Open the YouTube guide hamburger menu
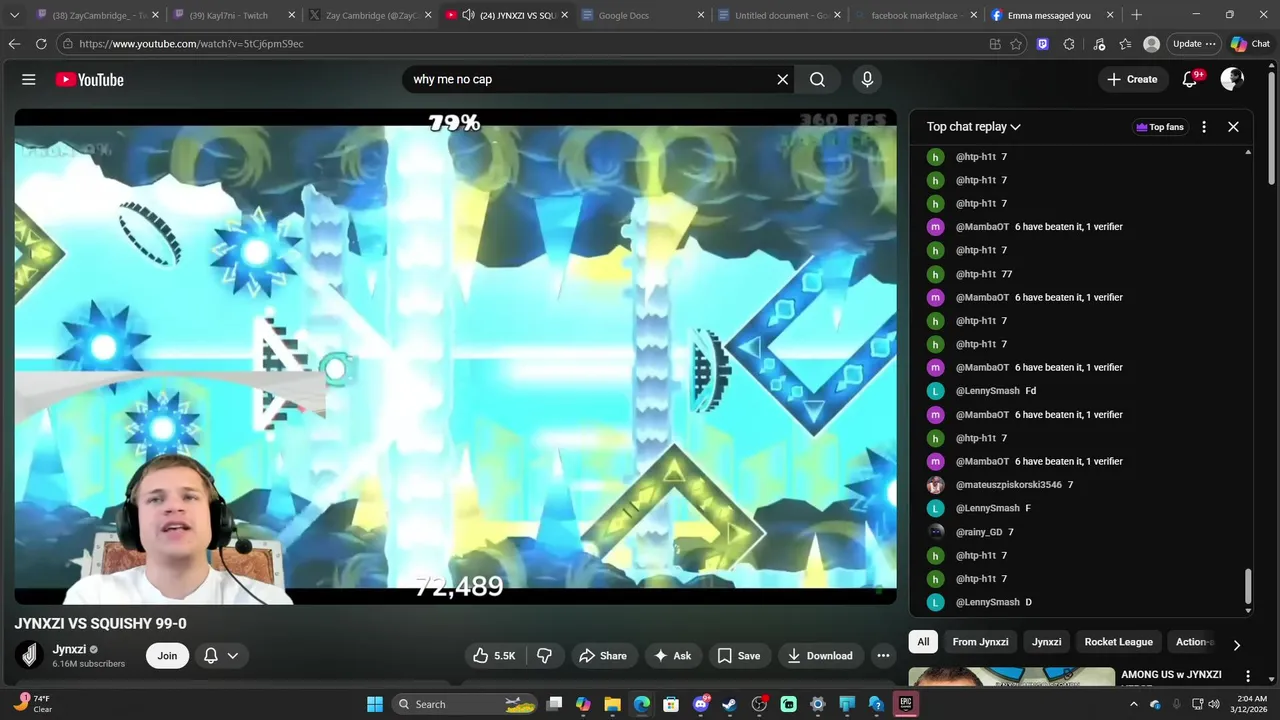The width and height of the screenshot is (1280, 720). click(29, 80)
